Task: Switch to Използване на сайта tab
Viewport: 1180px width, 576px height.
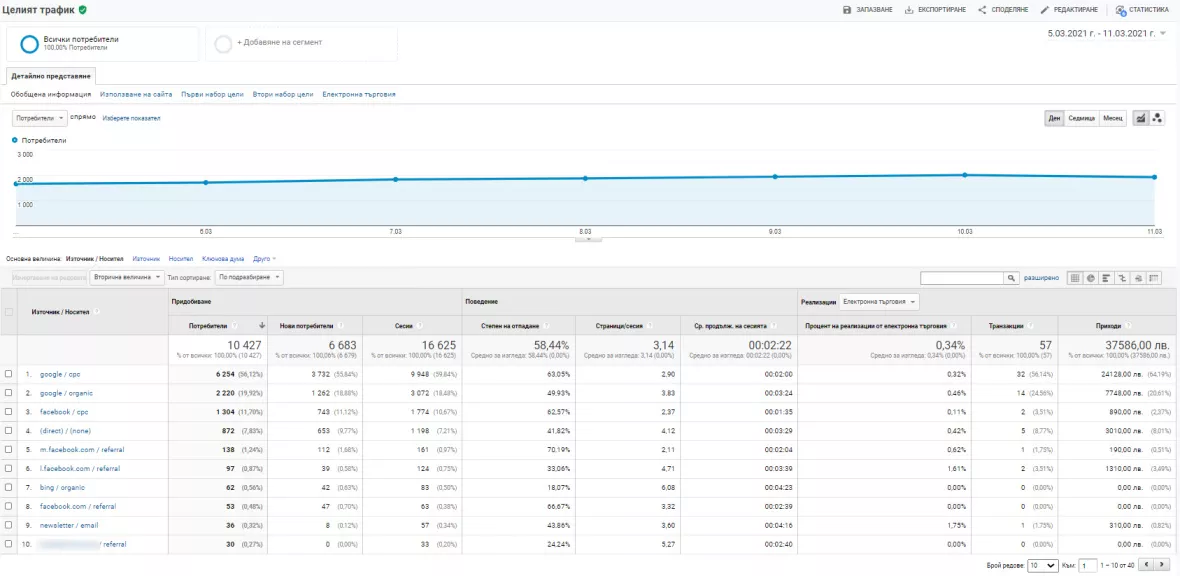Action: (136, 95)
